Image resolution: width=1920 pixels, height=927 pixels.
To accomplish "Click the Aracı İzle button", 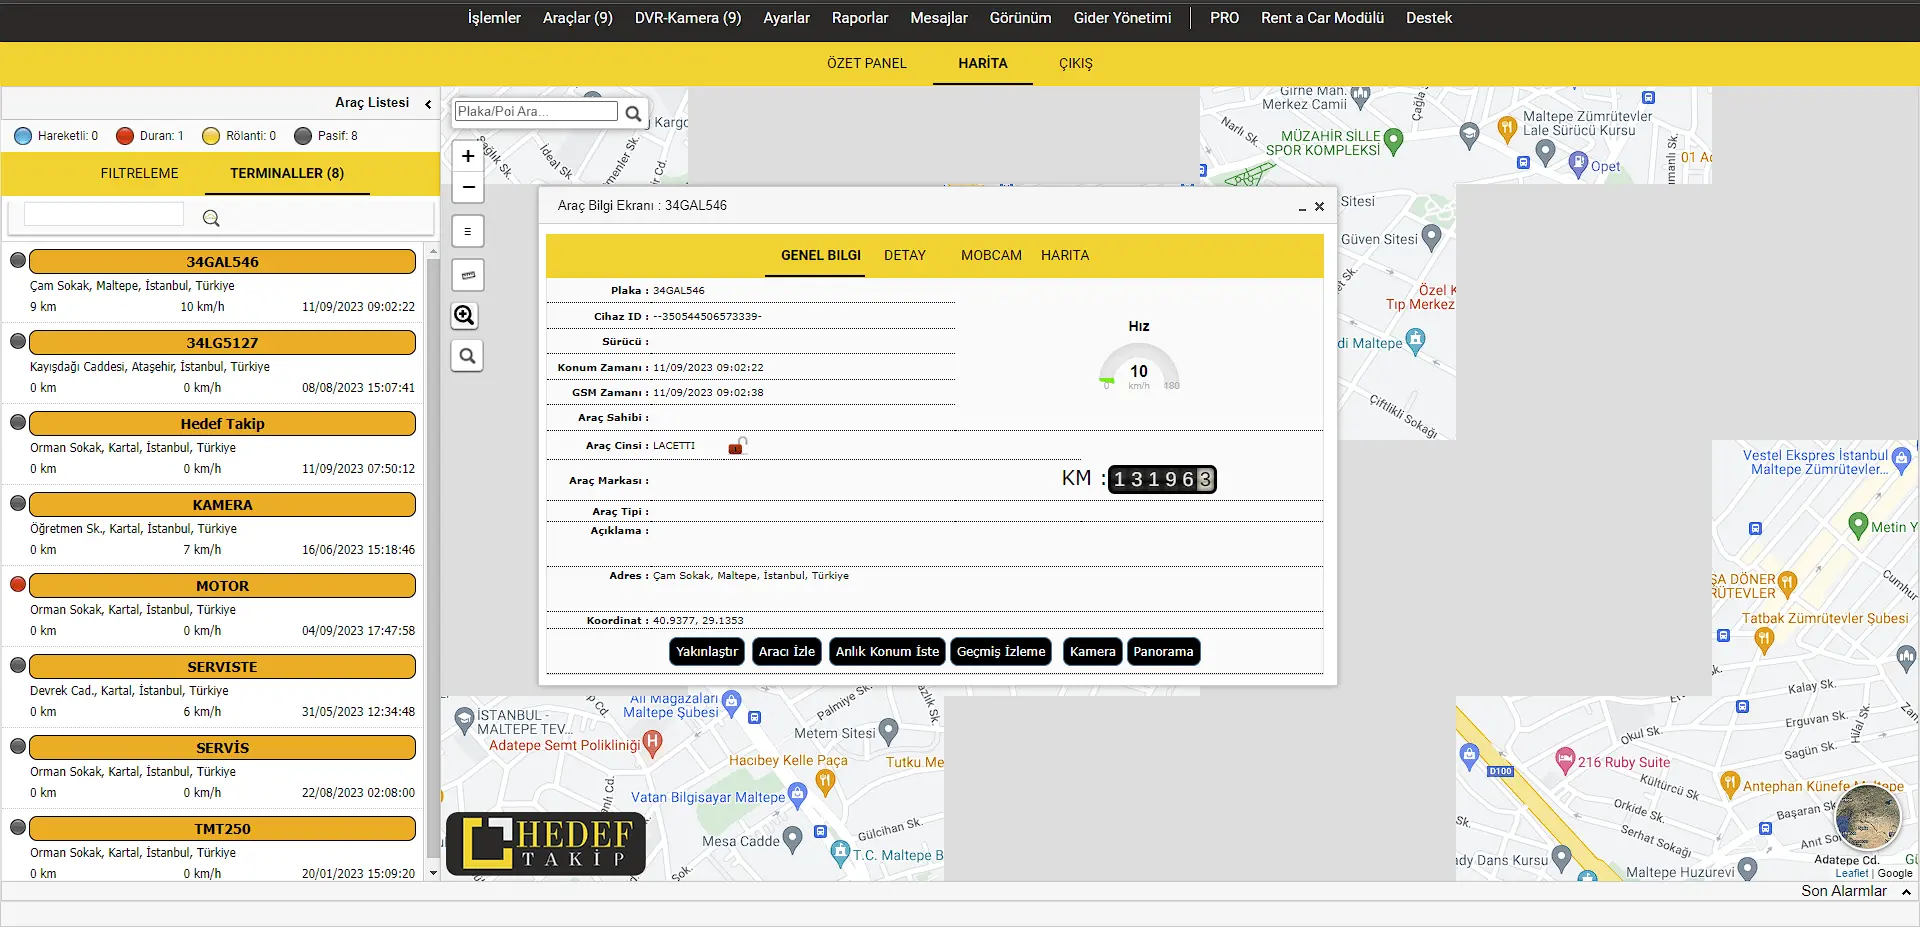I will point(787,651).
